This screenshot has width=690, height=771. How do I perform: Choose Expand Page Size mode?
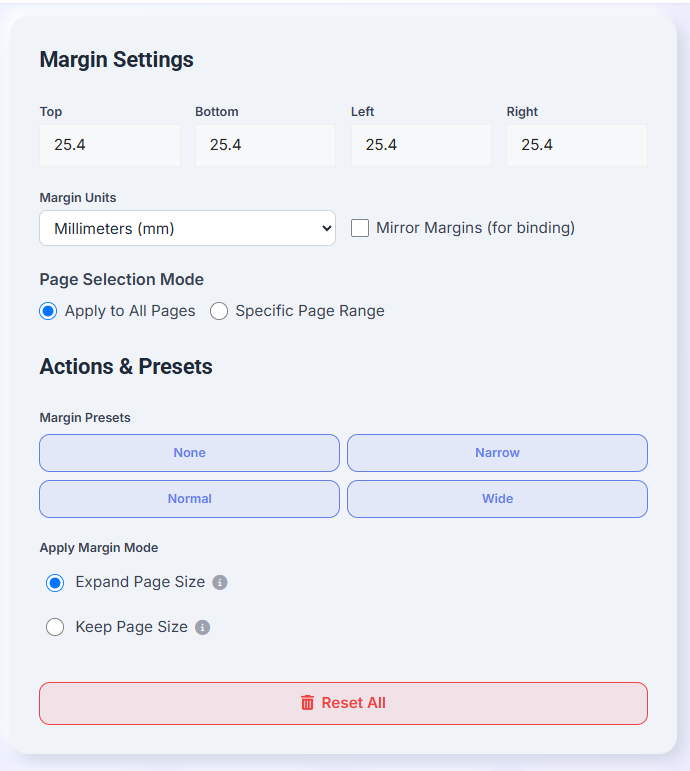(55, 583)
